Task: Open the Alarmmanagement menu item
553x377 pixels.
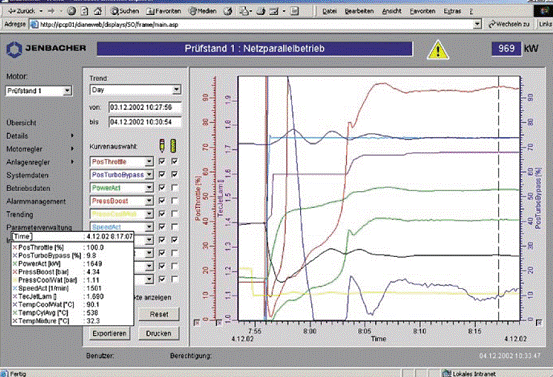Action: coord(36,201)
